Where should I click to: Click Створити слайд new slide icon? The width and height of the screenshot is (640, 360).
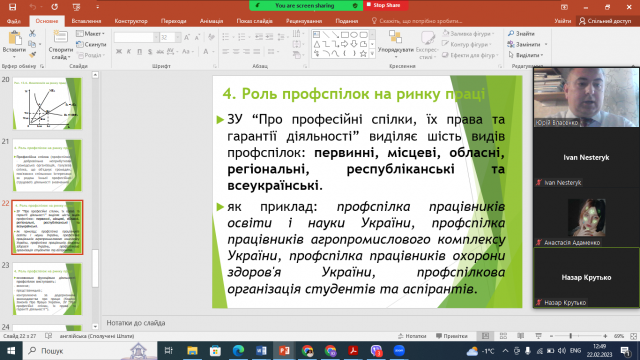60,37
